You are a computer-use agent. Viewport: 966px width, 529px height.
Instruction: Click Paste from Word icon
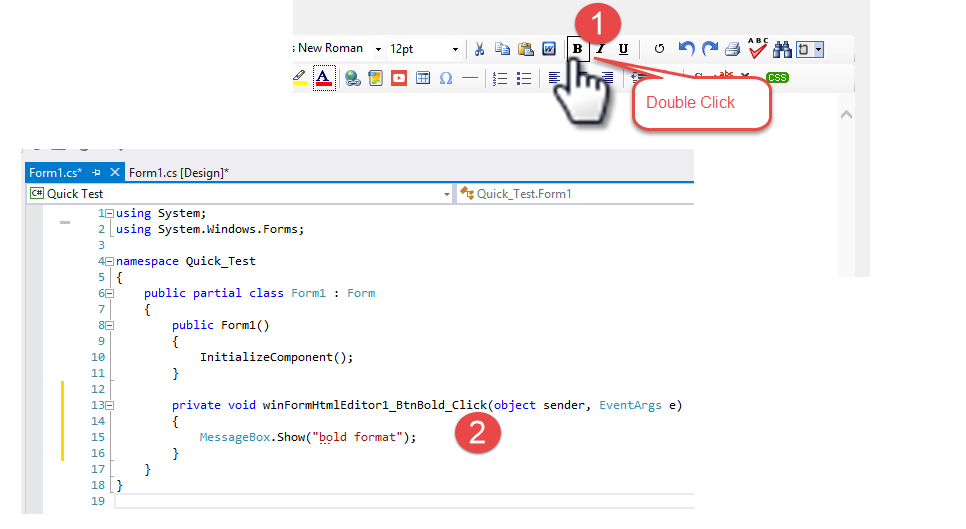tap(549, 49)
